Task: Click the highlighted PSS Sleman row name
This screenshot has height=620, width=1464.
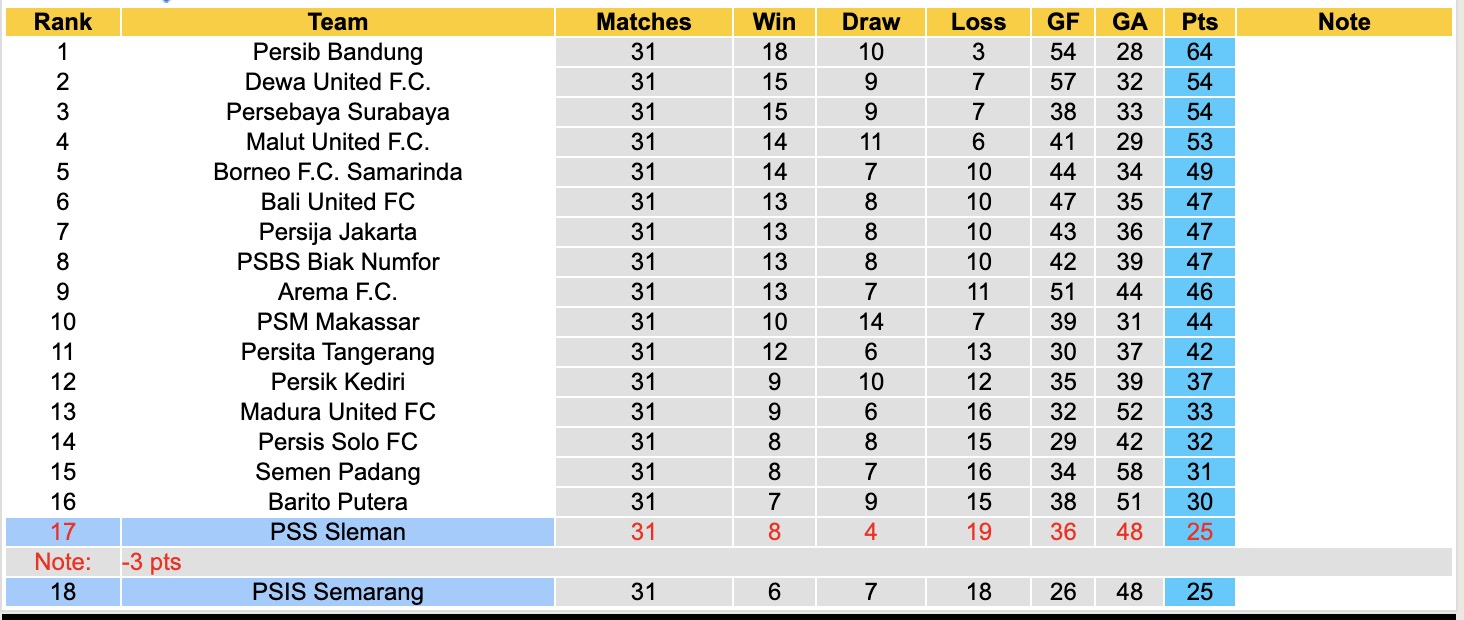Action: [x=338, y=532]
